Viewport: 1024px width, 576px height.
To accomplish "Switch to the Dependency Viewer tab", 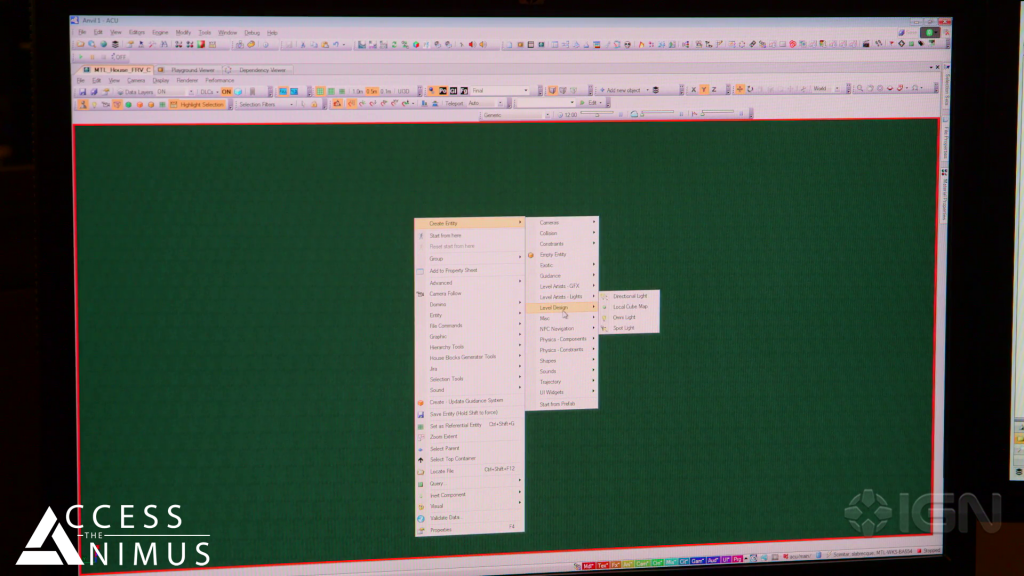I will coord(261,70).
